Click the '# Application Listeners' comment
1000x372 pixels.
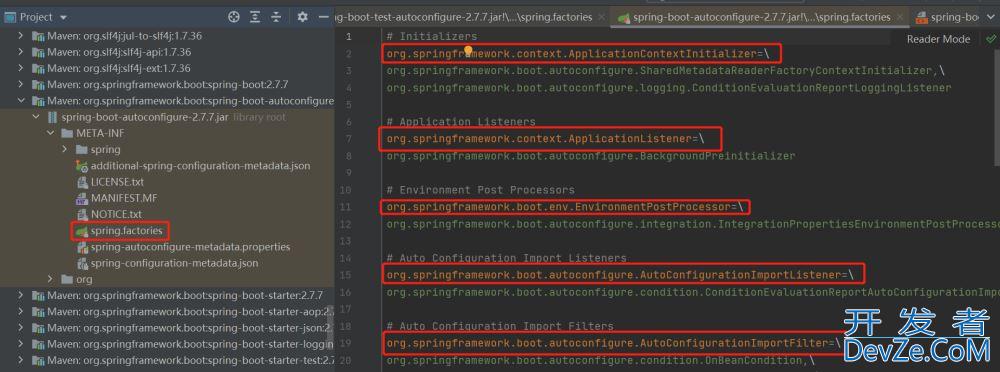461,122
